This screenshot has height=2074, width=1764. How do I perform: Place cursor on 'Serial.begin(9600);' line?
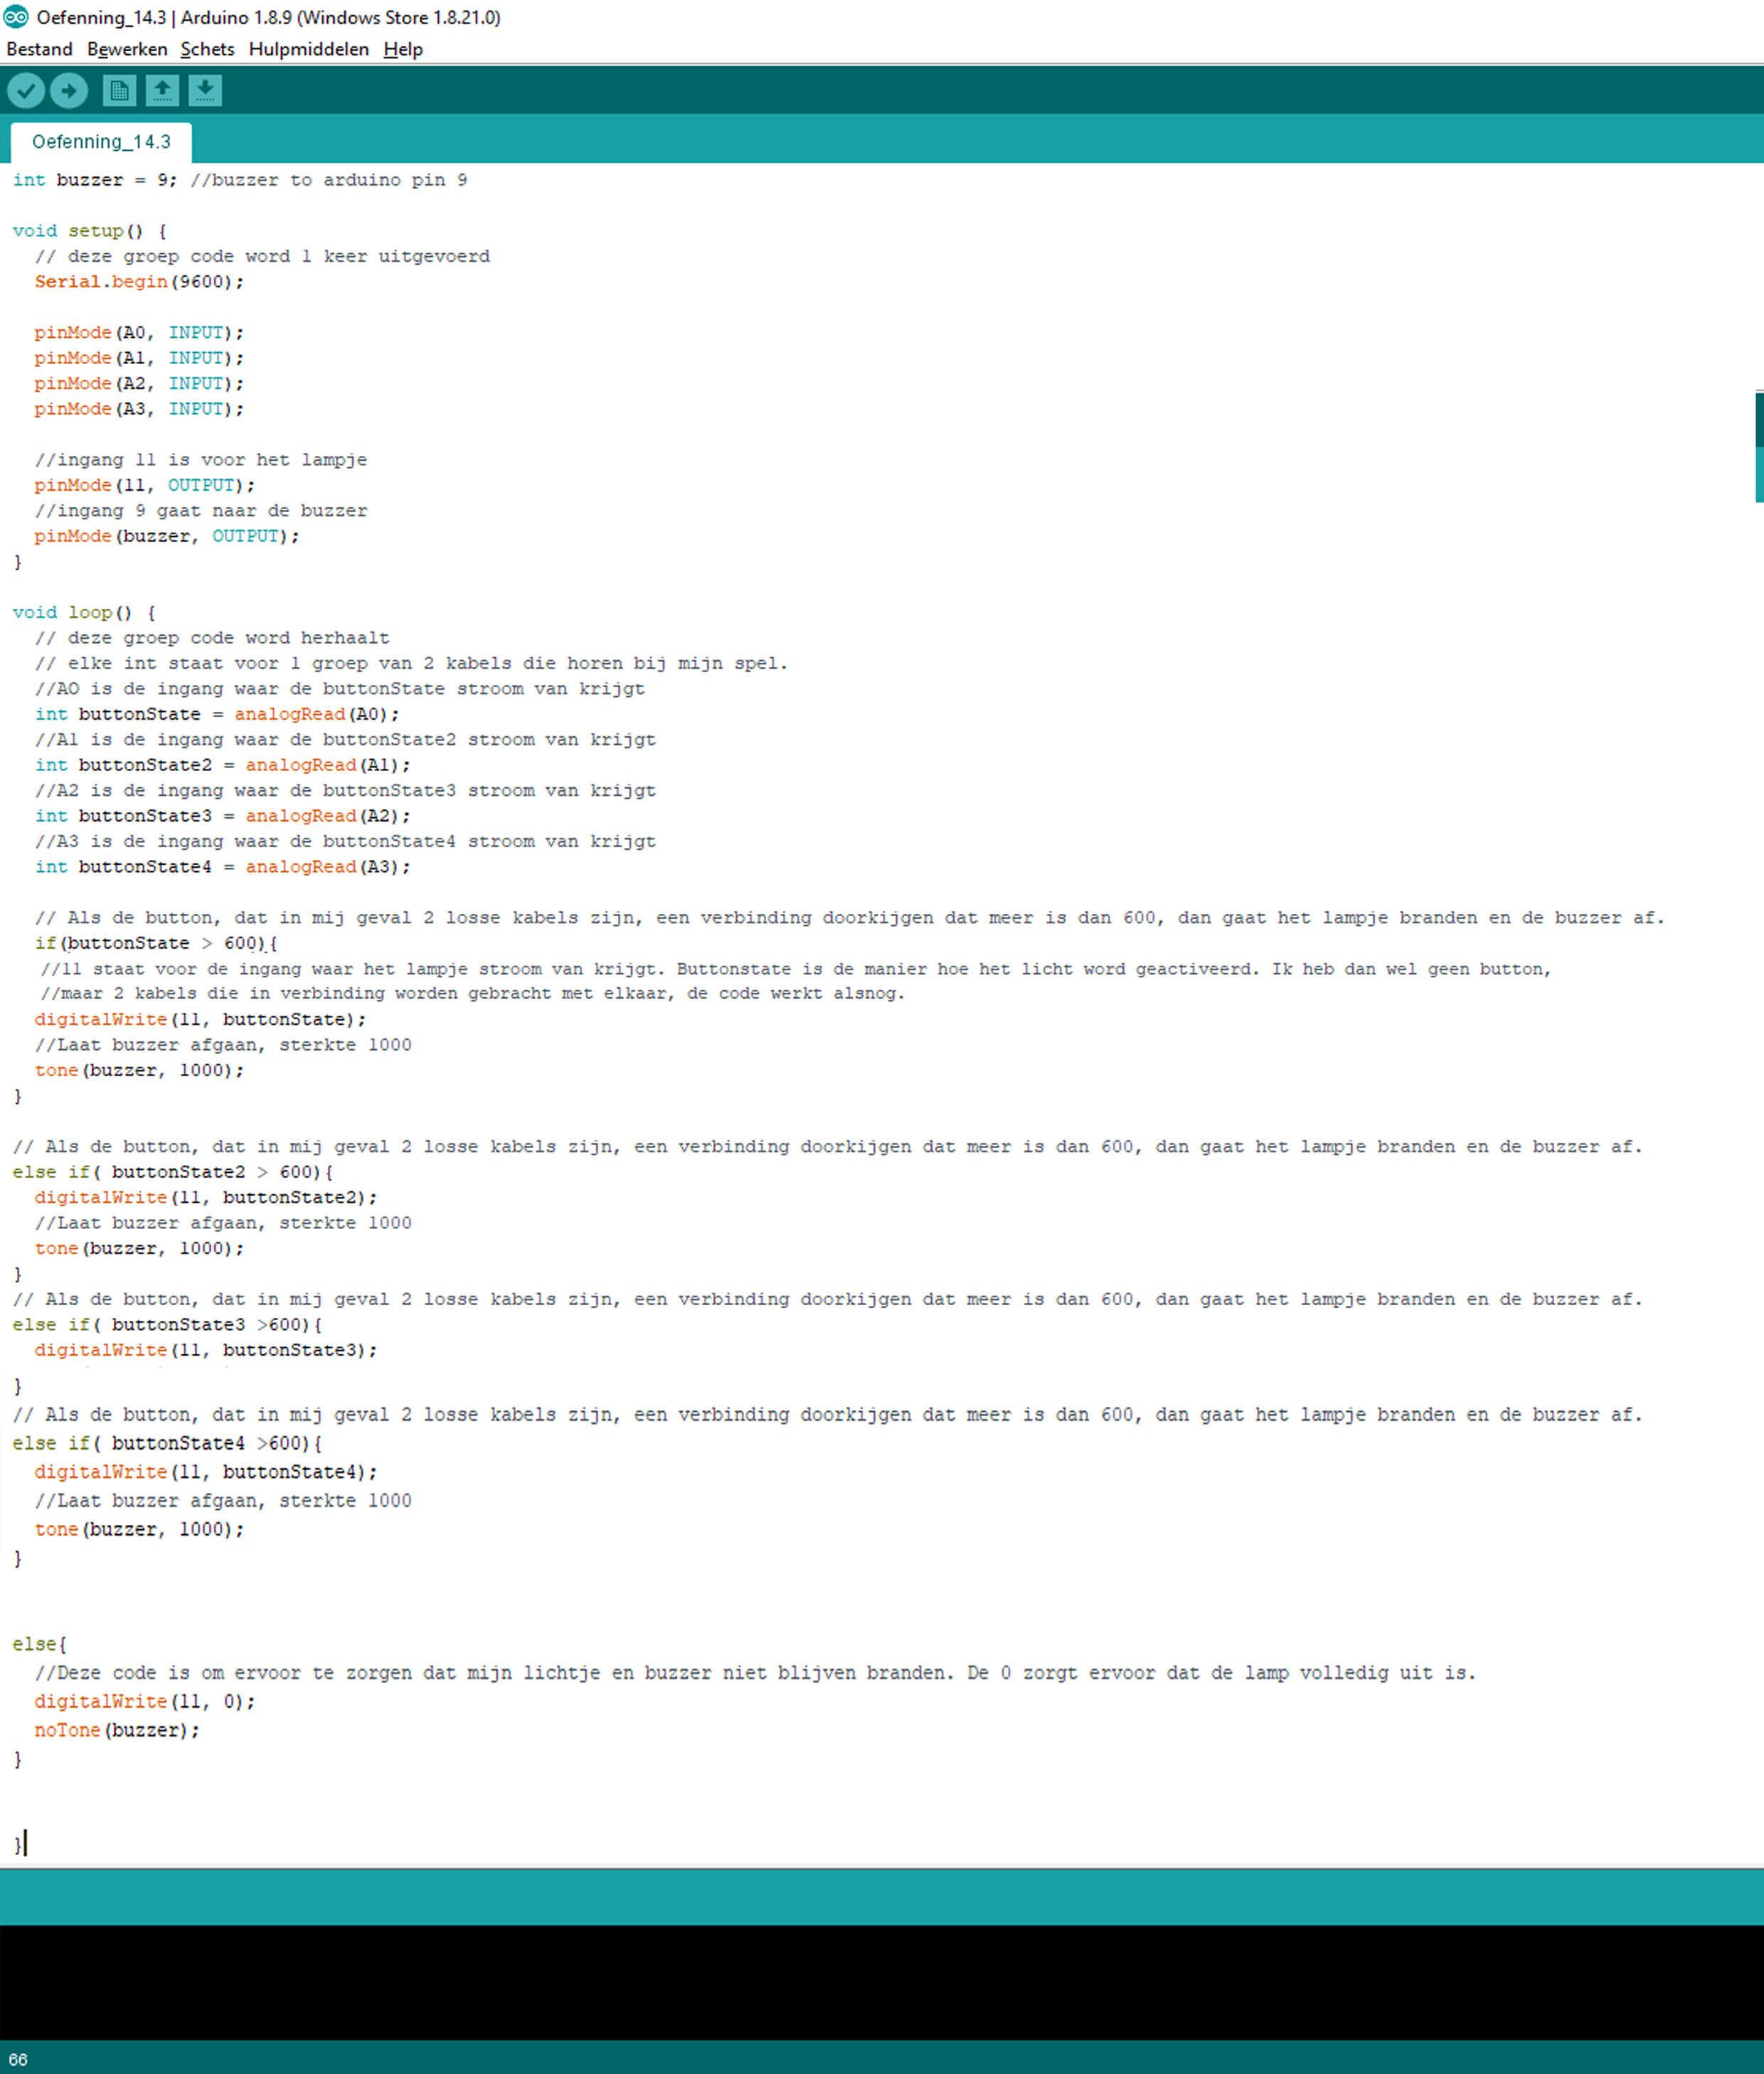tap(139, 282)
